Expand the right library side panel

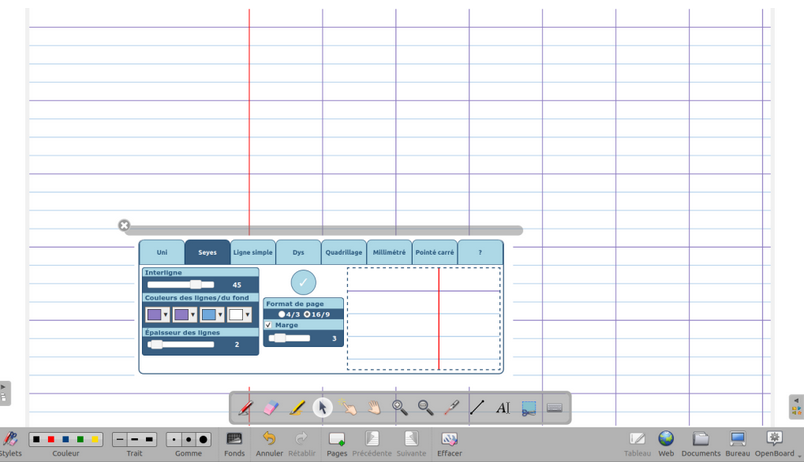pos(796,407)
